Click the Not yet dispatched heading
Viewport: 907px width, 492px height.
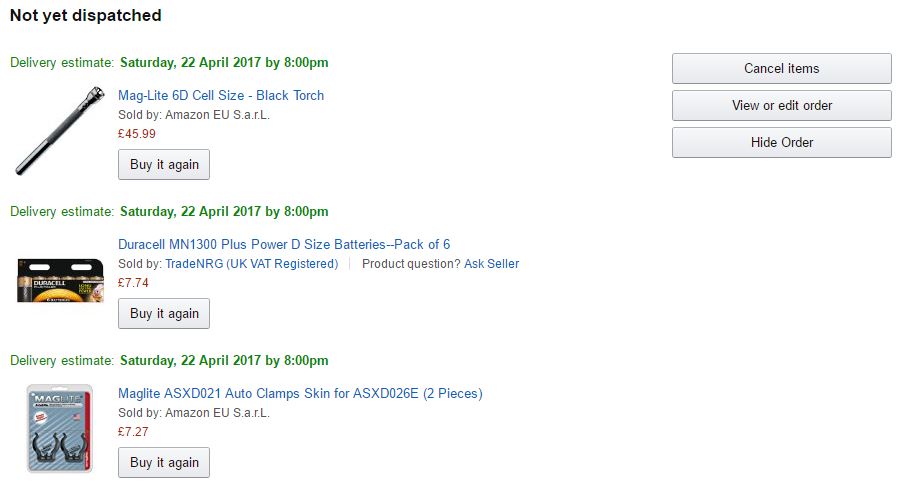86,16
